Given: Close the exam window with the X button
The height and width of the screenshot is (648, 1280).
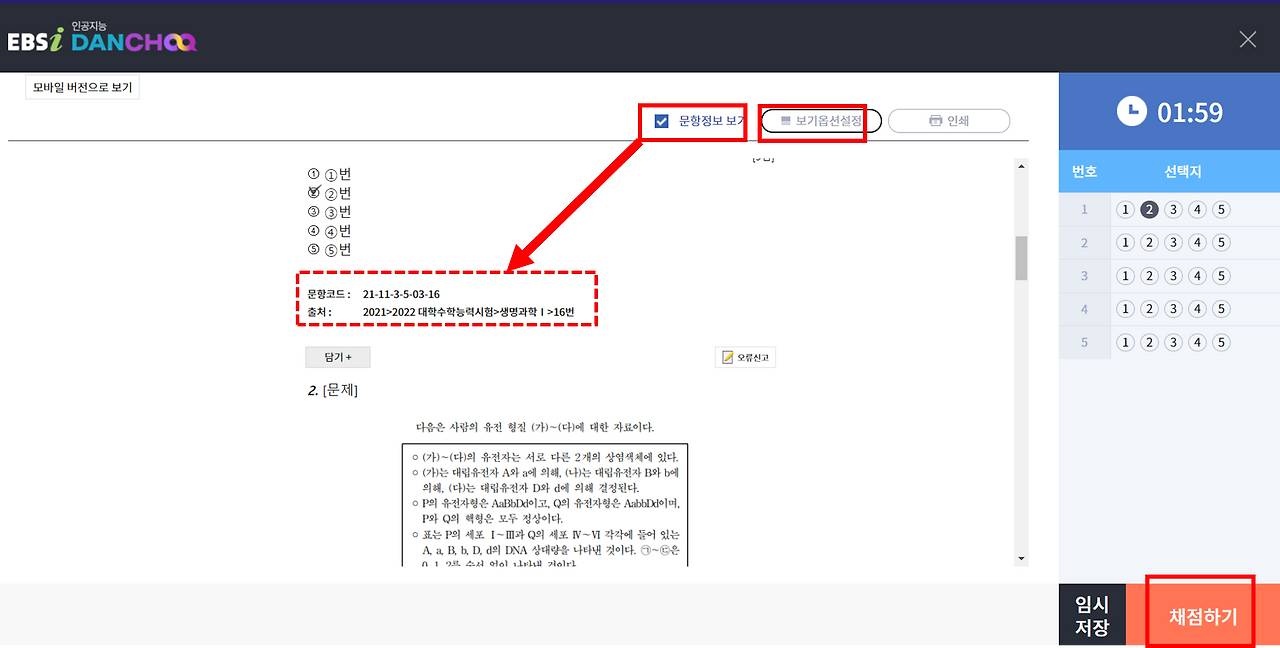Looking at the screenshot, I should (1247, 39).
